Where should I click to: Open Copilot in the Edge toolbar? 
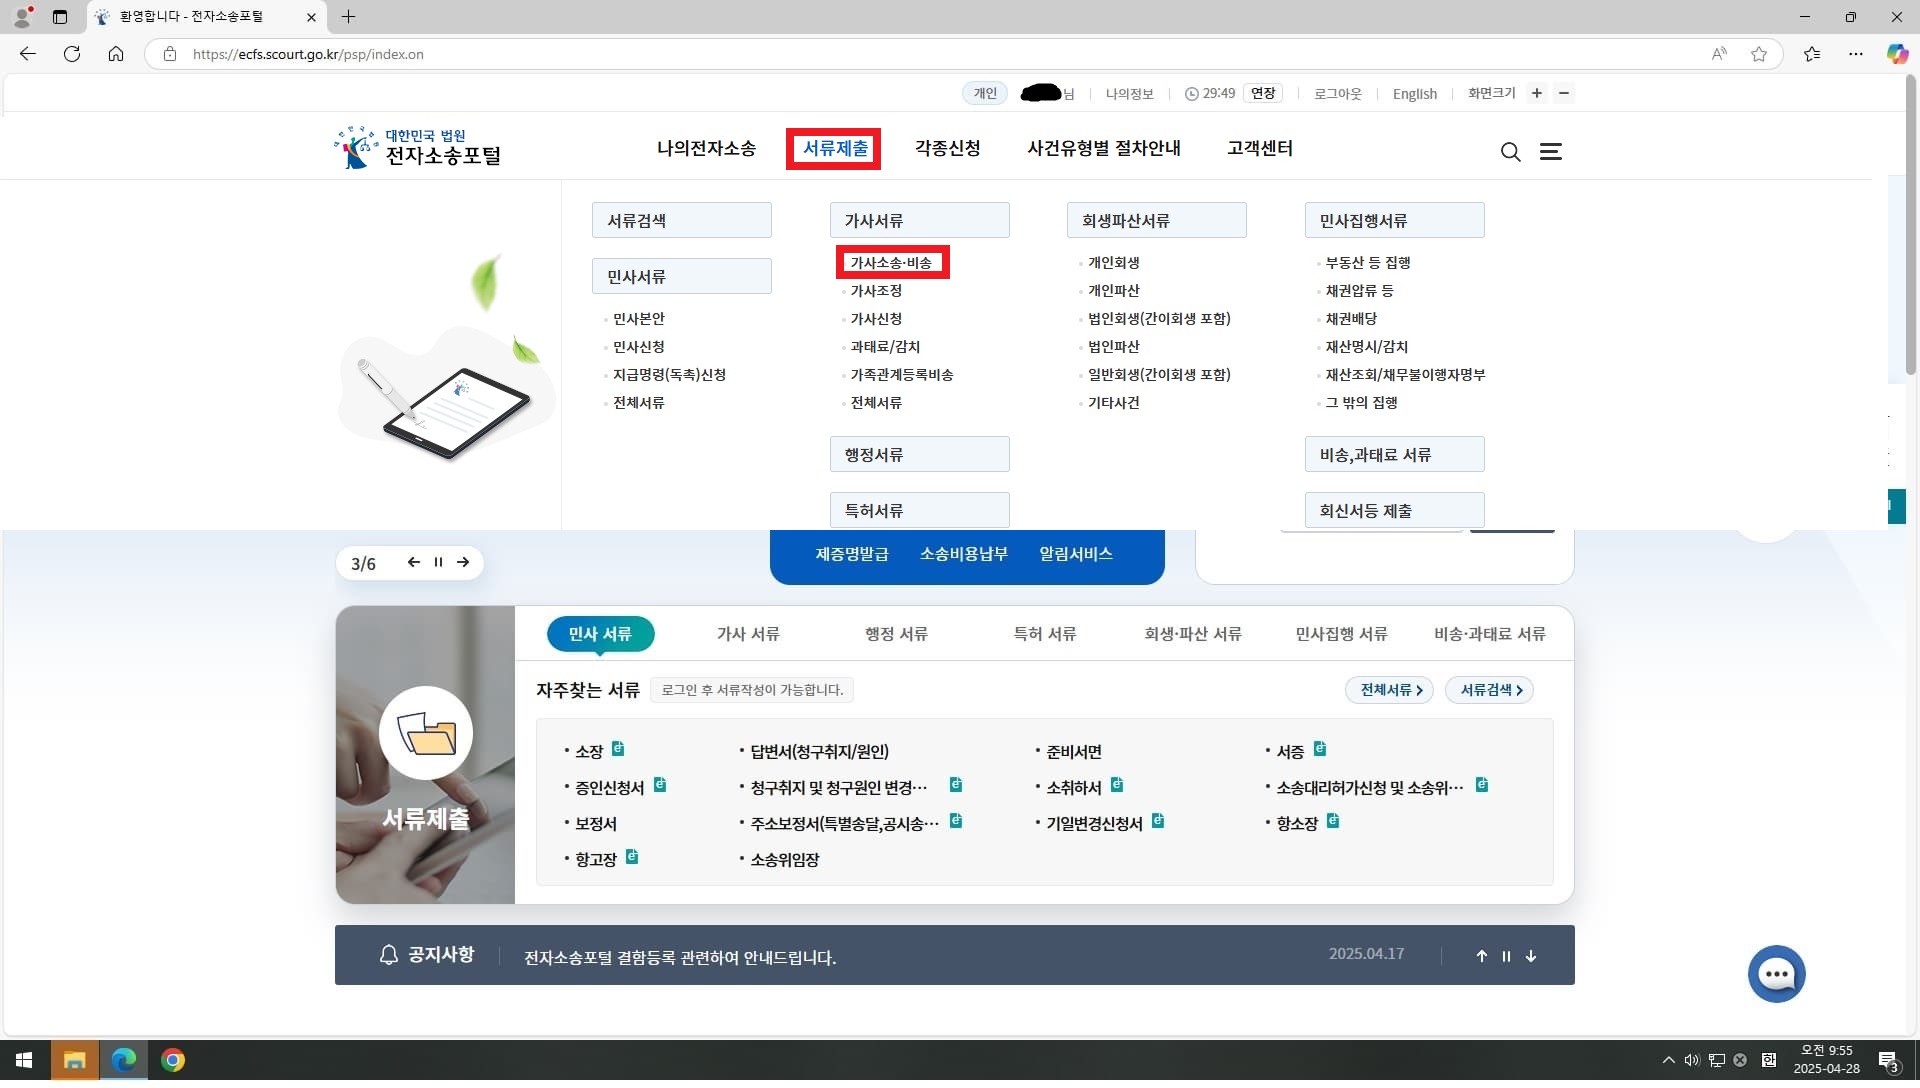tap(1896, 54)
